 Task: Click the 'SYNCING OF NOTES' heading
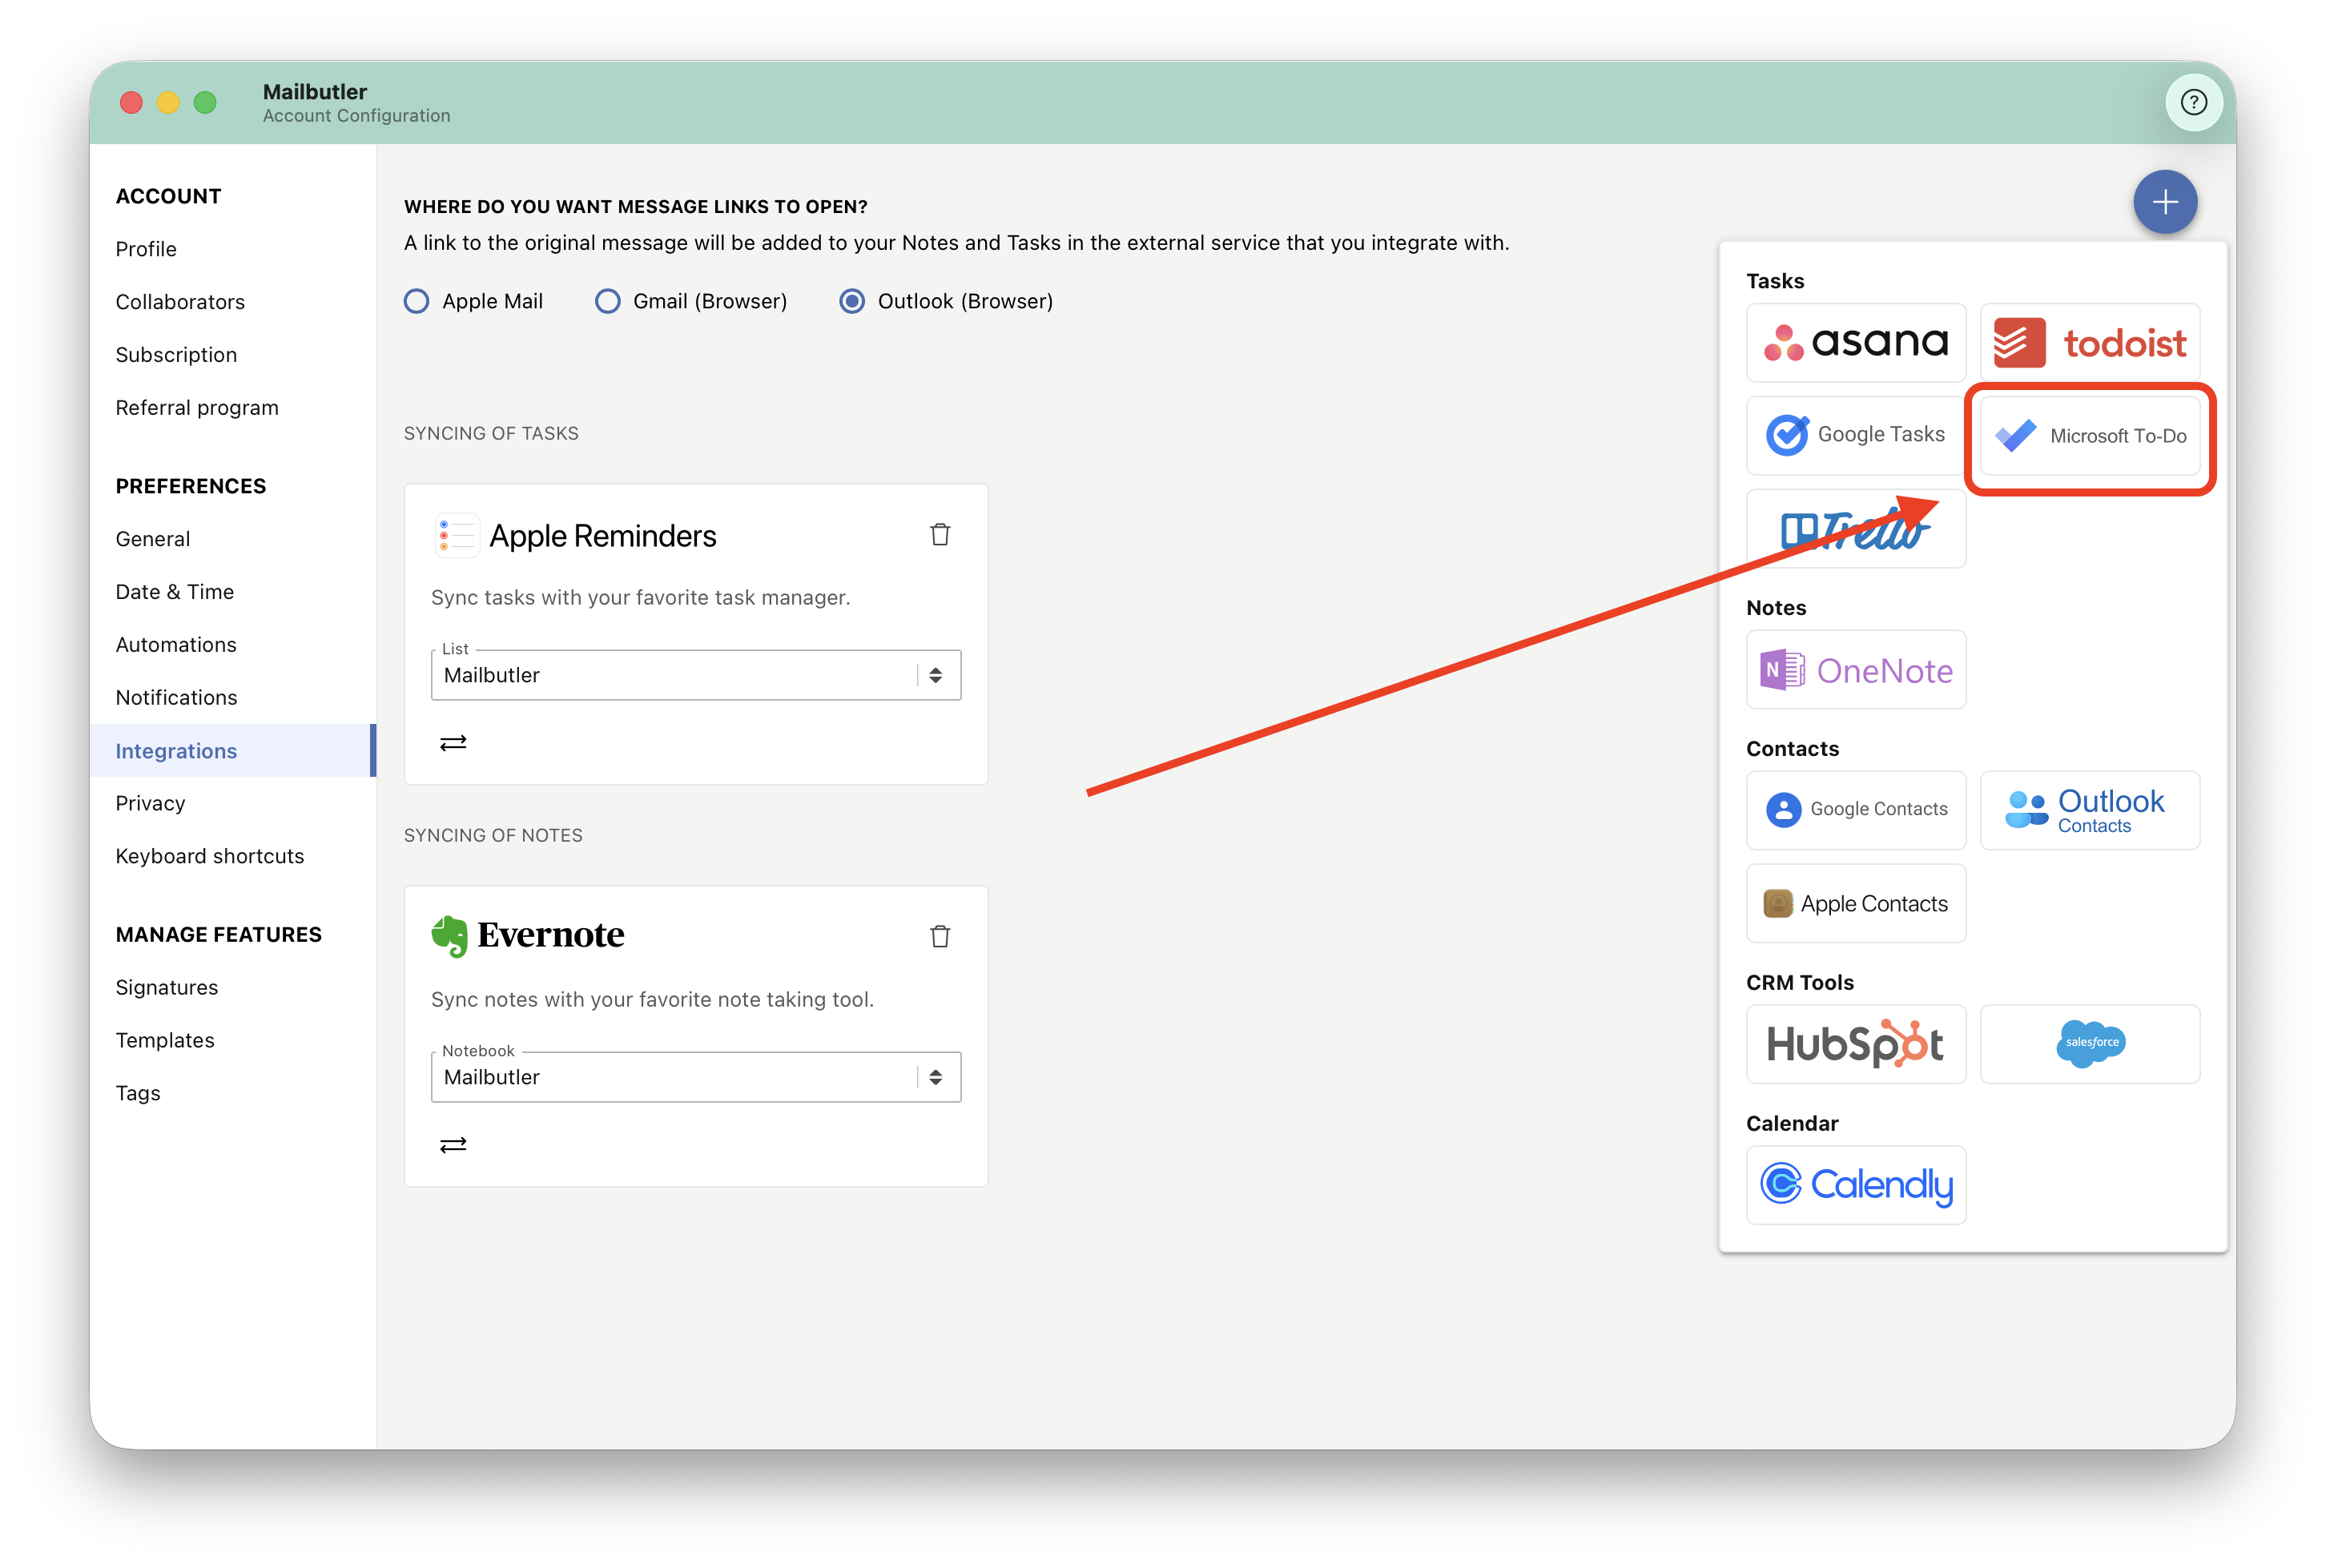493,835
